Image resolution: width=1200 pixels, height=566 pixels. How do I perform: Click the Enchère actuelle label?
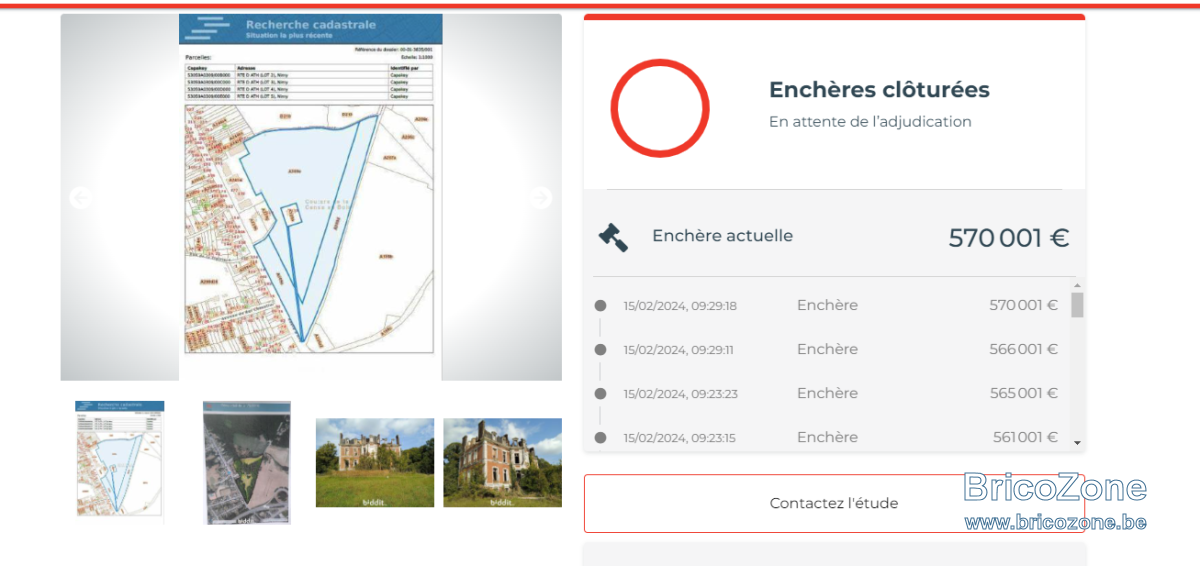click(x=722, y=236)
